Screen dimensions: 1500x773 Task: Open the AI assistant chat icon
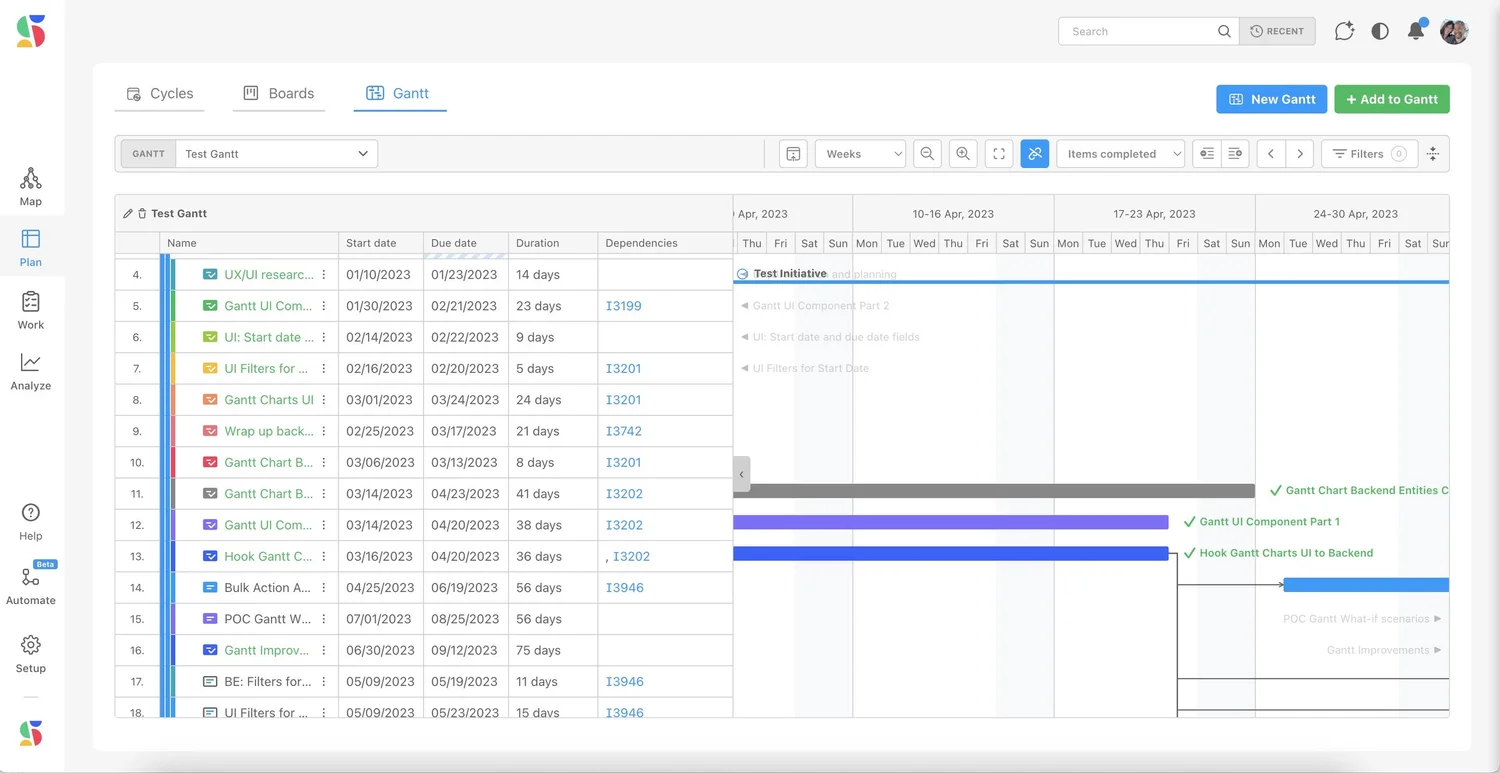click(x=1344, y=31)
